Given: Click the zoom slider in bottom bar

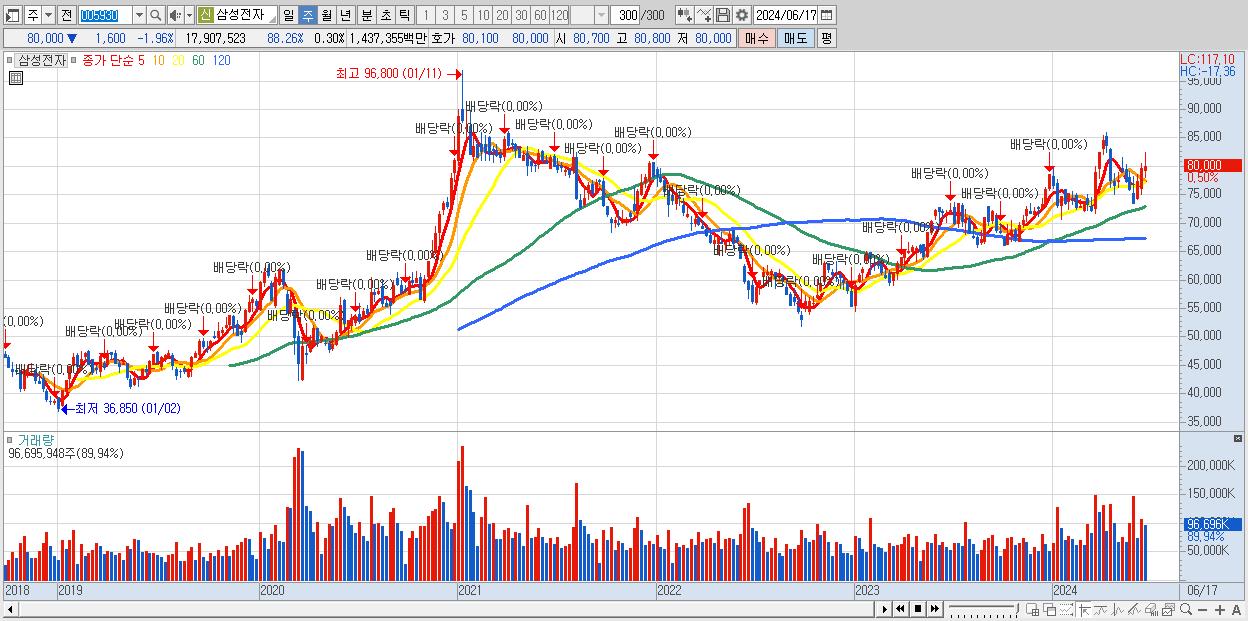Looking at the screenshot, I should (983, 609).
